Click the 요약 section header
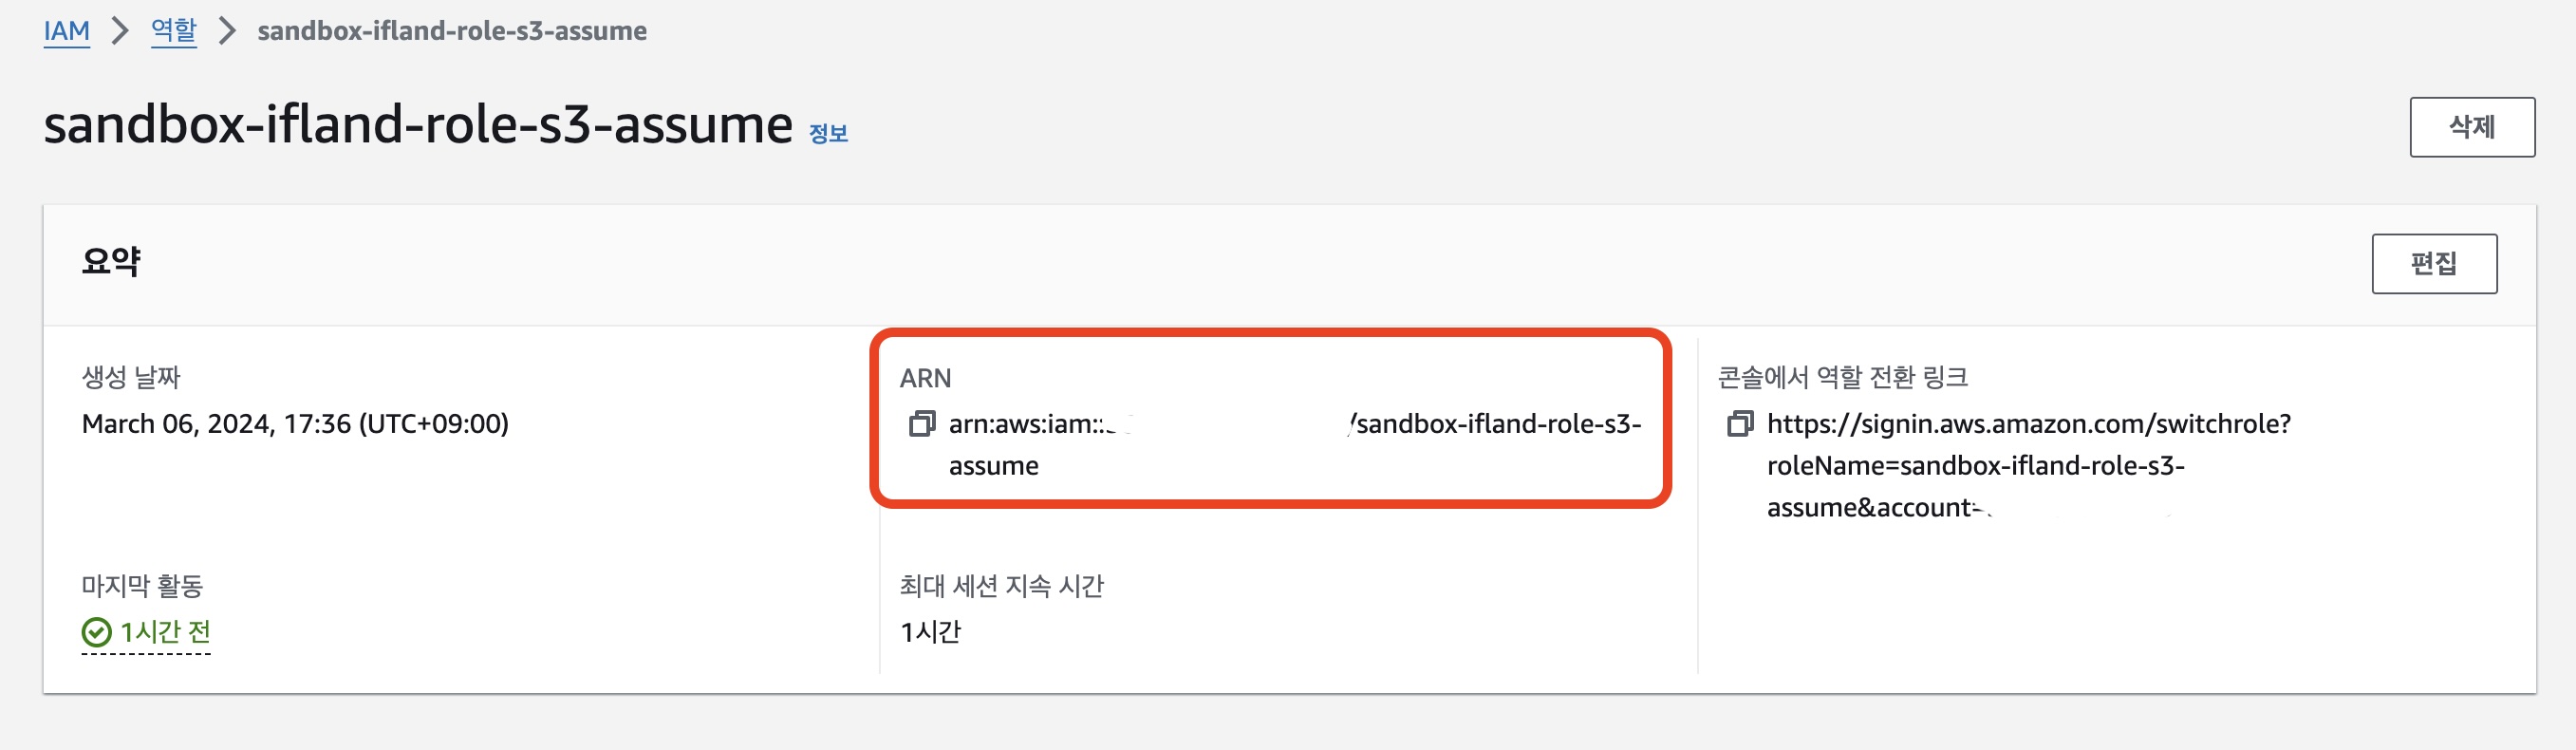 point(111,262)
